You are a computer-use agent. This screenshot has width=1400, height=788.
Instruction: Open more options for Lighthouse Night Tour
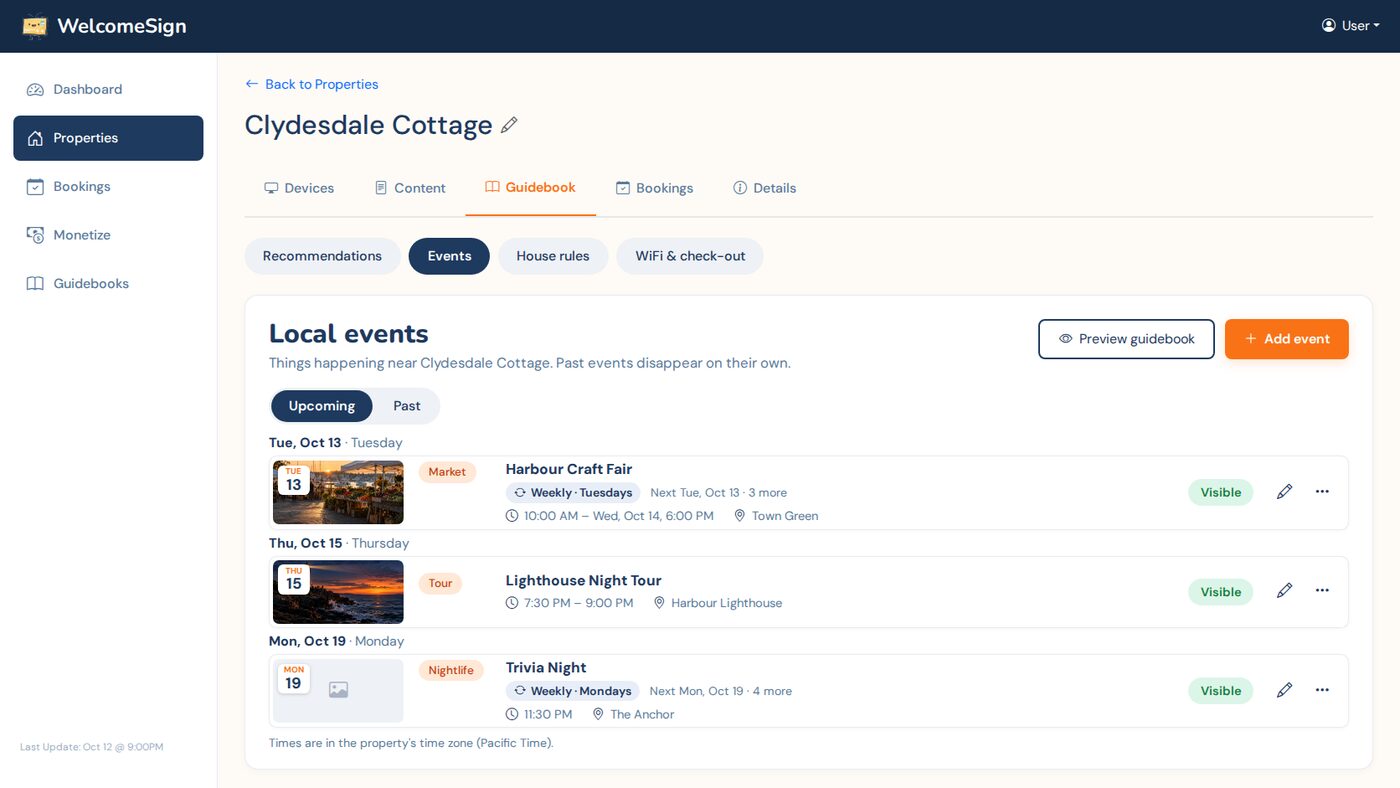tap(1322, 591)
